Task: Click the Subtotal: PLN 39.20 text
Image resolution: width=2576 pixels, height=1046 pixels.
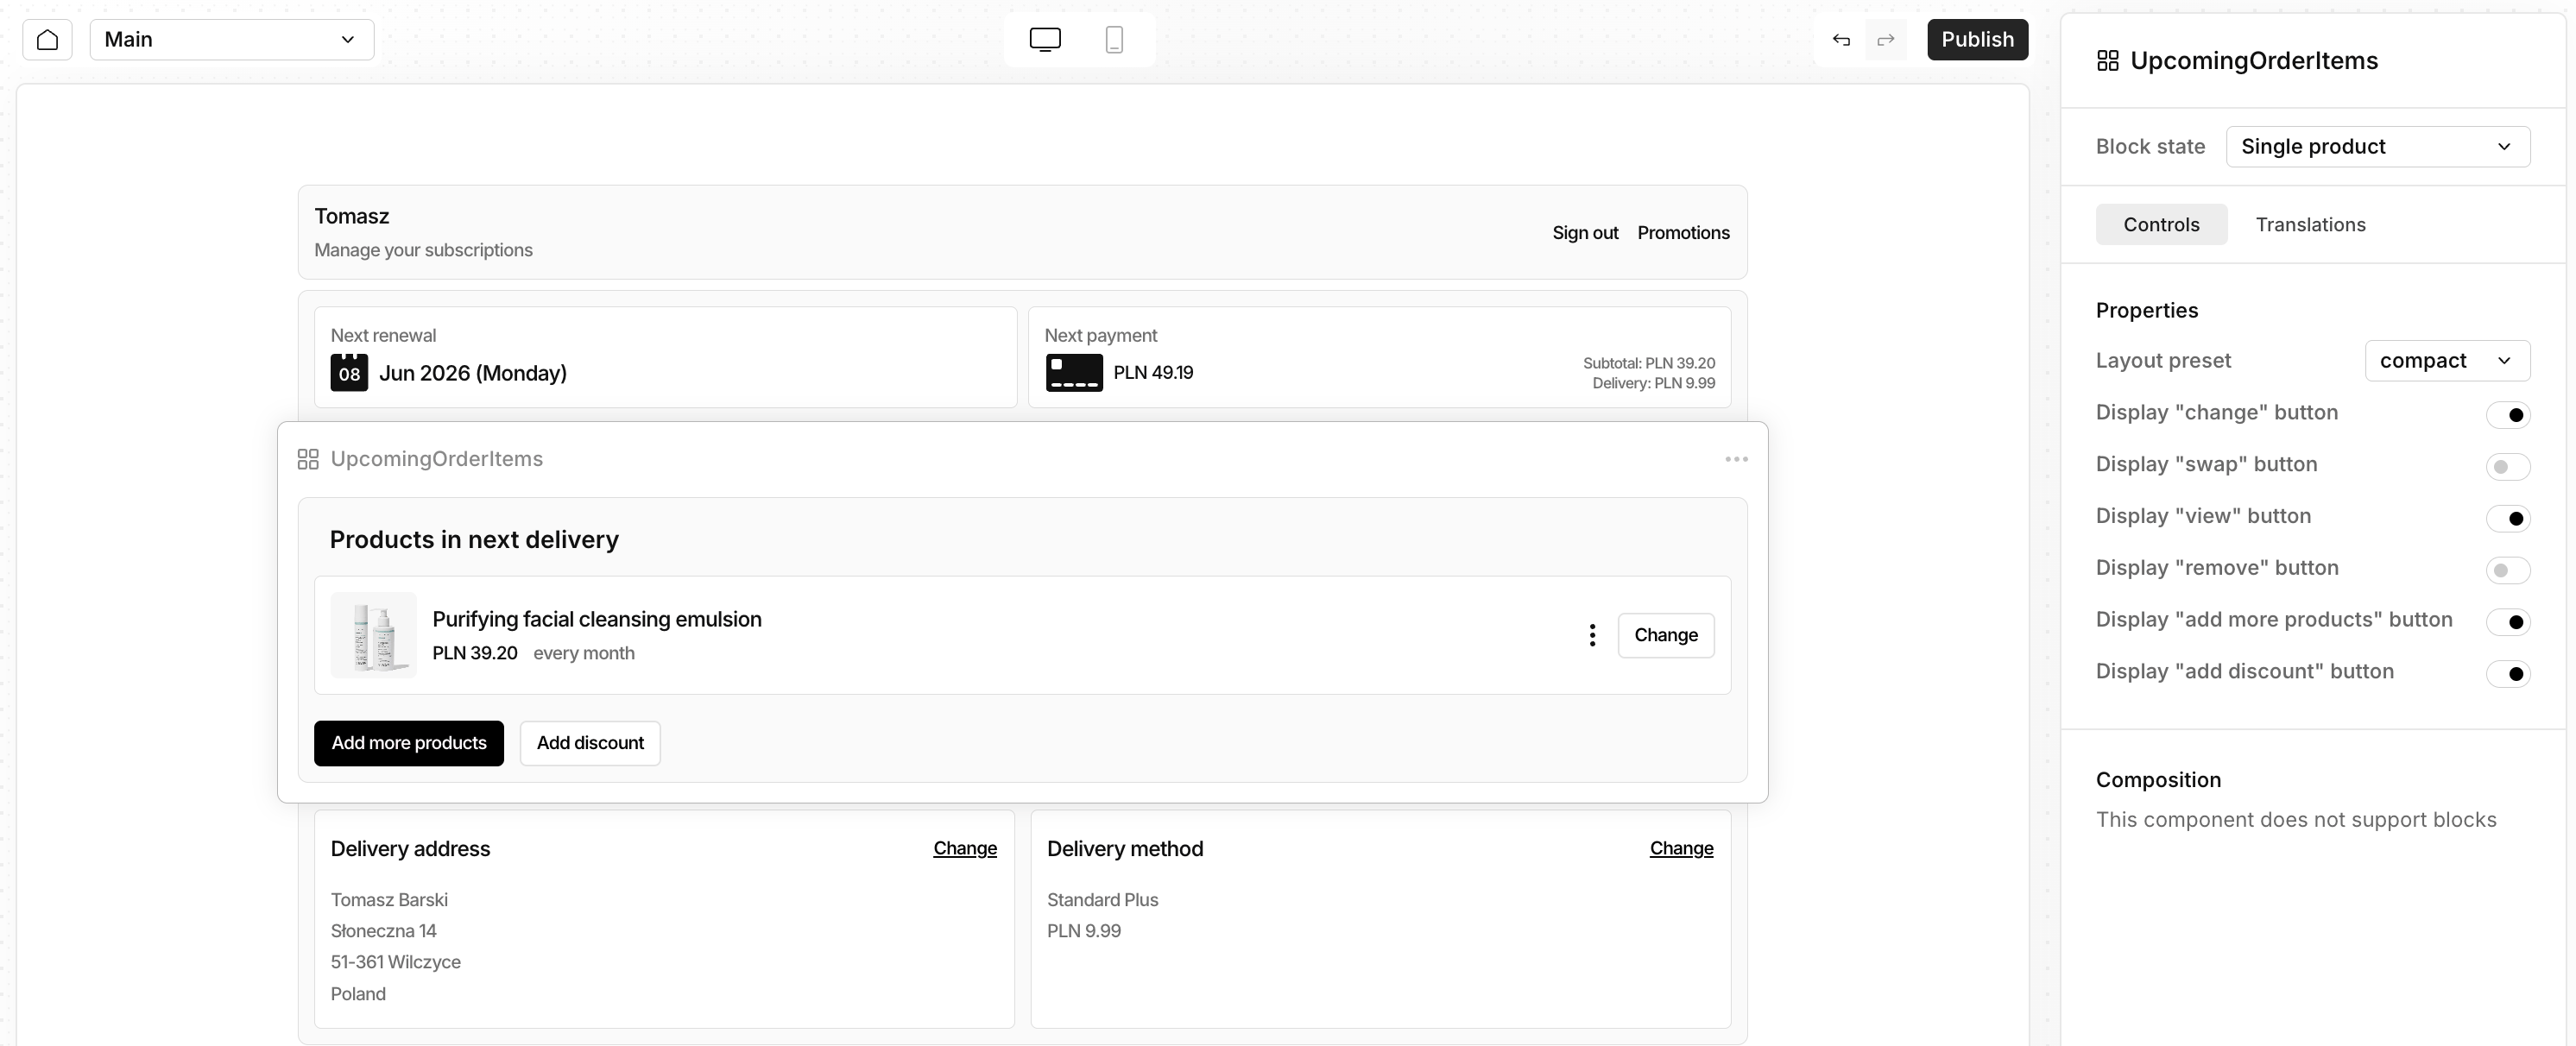Action: point(1649,363)
